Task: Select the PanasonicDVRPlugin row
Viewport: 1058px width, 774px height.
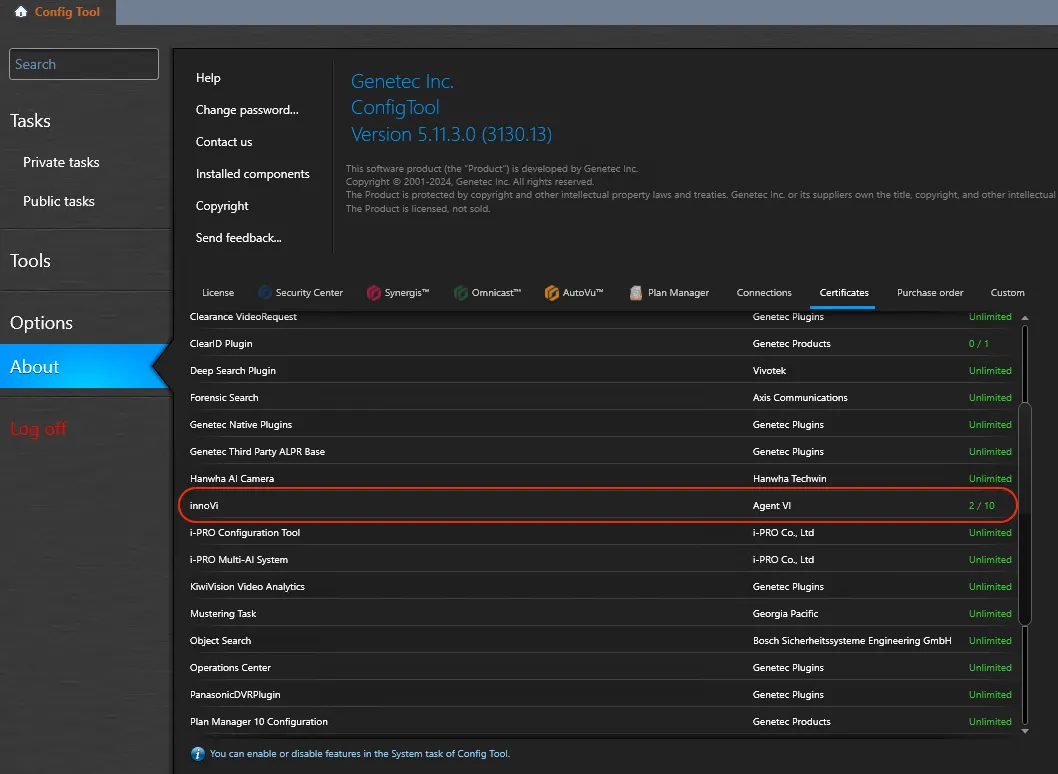Action: pos(601,694)
